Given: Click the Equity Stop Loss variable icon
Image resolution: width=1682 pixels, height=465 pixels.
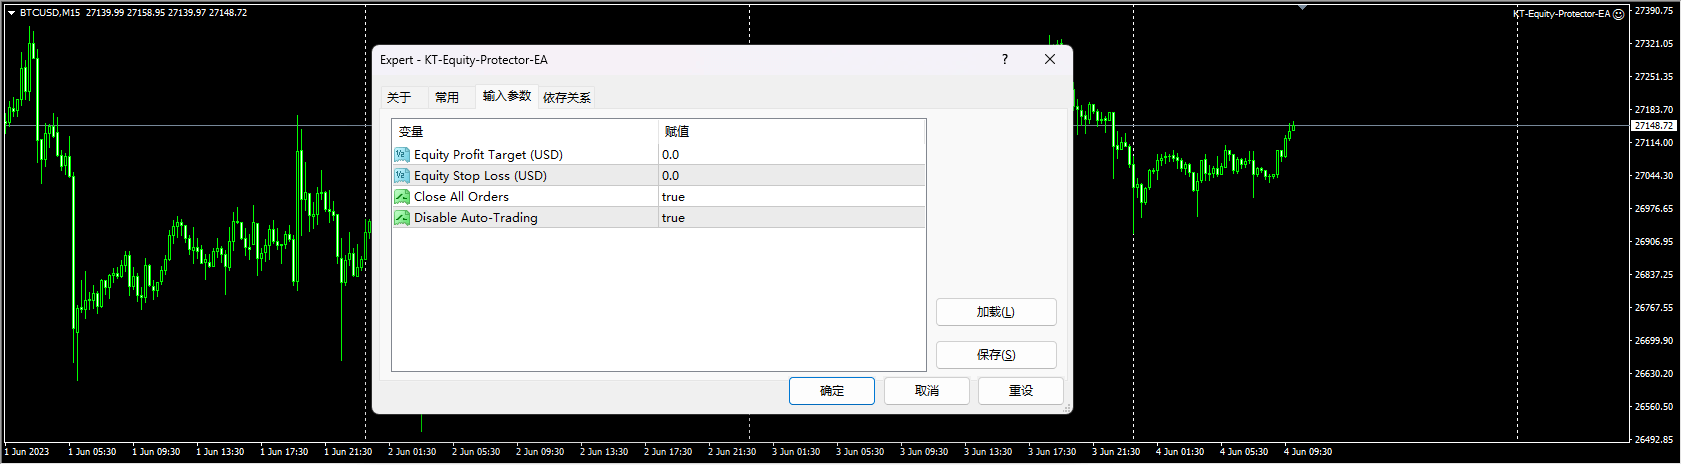Looking at the screenshot, I should click(x=402, y=176).
